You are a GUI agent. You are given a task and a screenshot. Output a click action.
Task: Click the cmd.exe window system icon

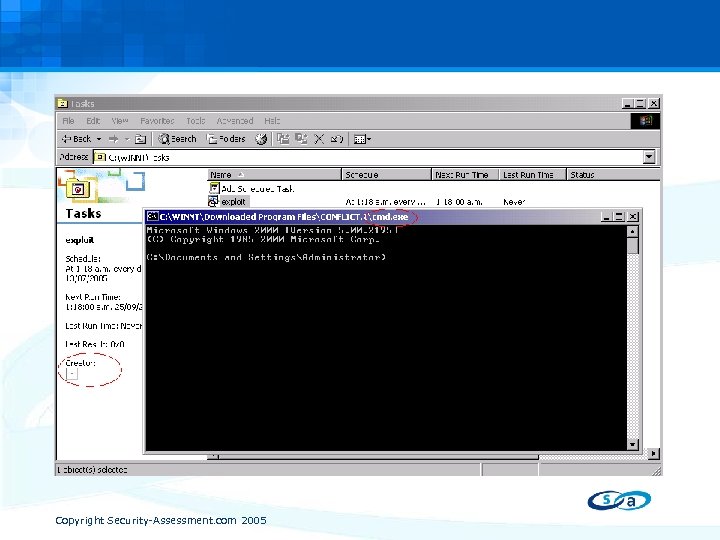coord(152,217)
